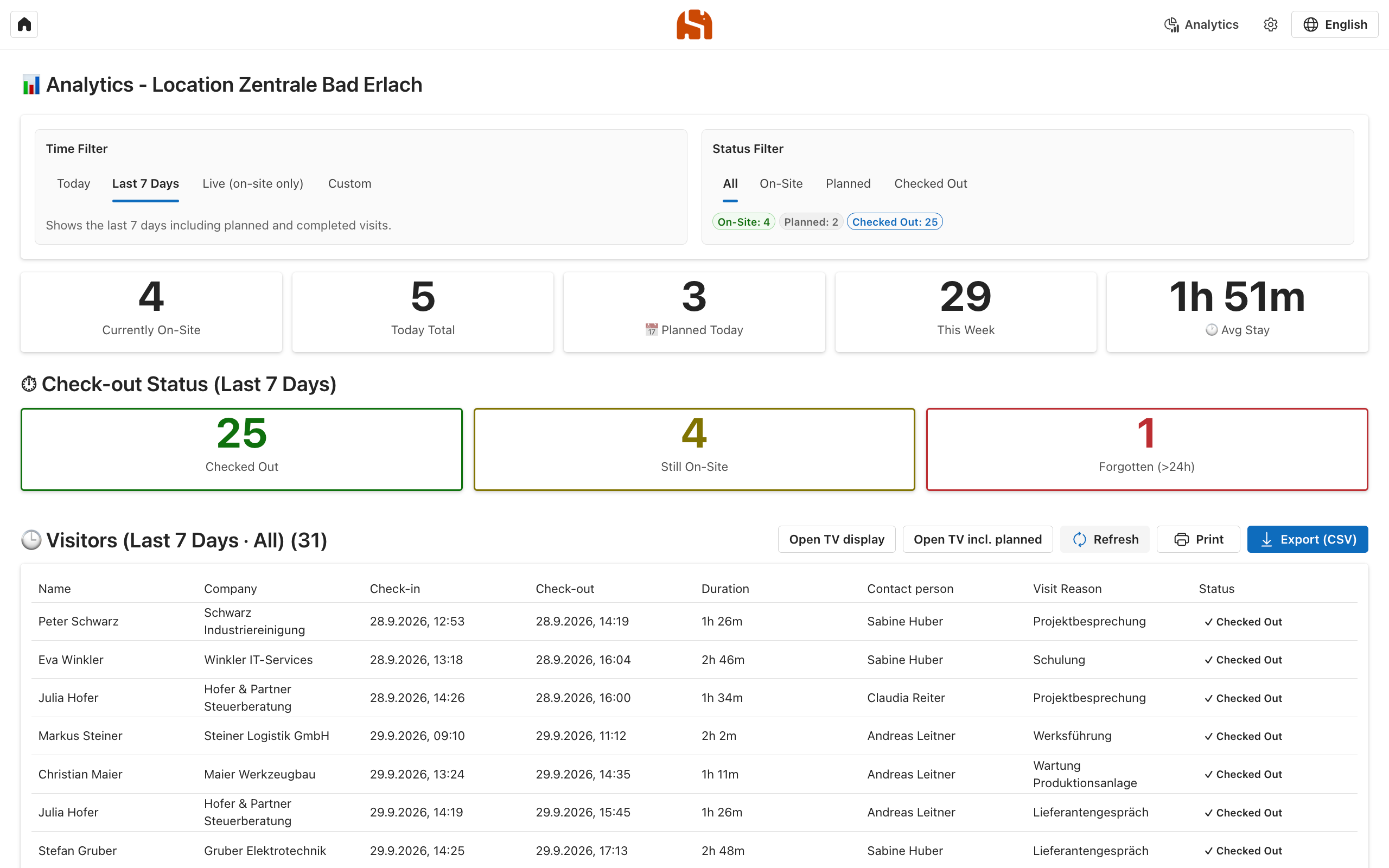
Task: Click the On-Site: 4 badge
Action: tap(743, 222)
